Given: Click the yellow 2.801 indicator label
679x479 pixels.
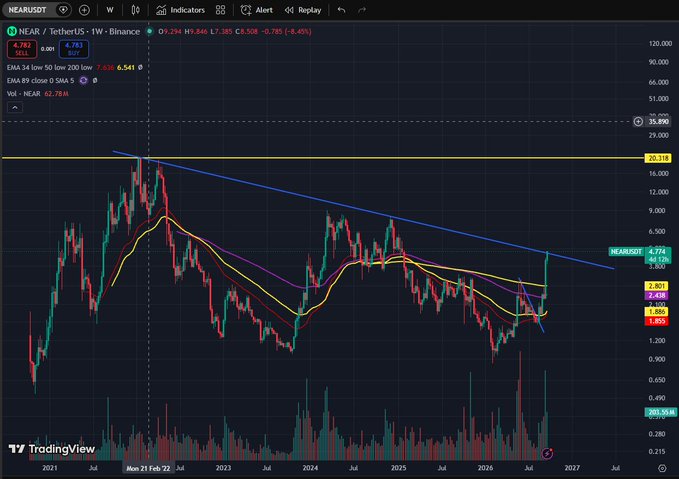Looking at the screenshot, I should [x=657, y=286].
